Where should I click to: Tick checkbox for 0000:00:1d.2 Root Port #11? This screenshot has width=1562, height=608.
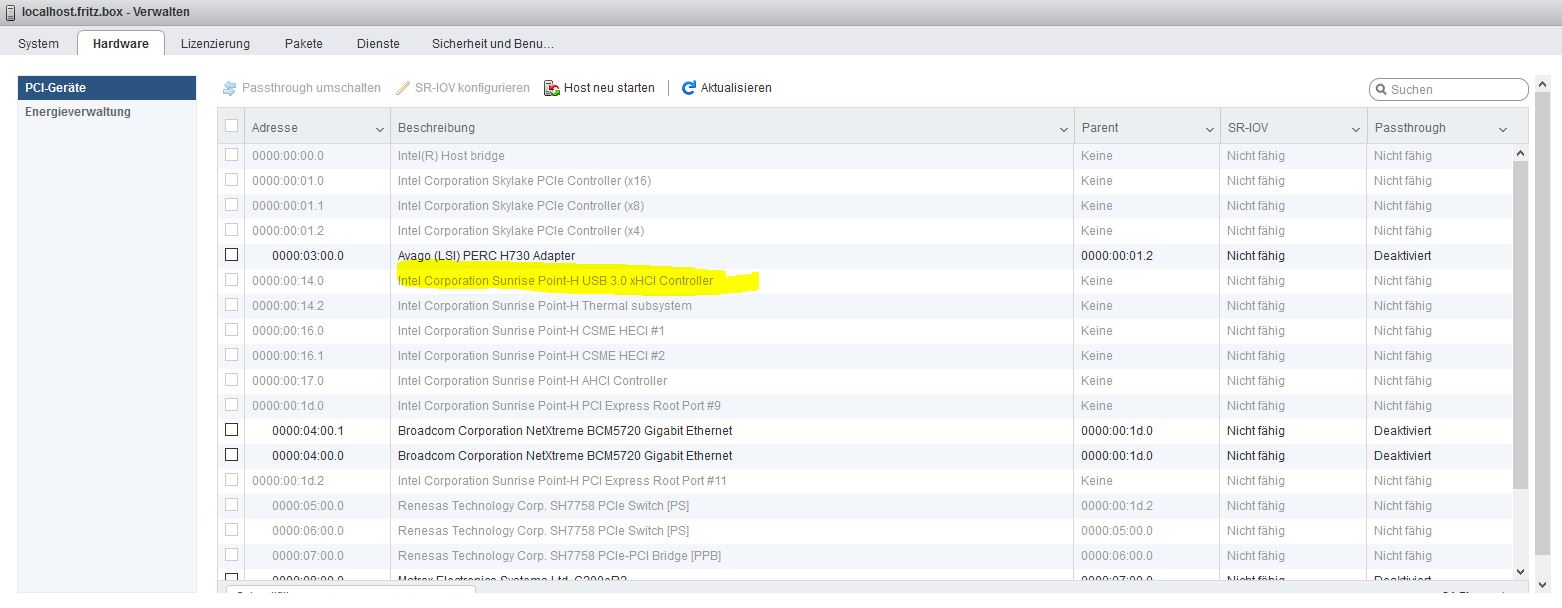tap(232, 480)
